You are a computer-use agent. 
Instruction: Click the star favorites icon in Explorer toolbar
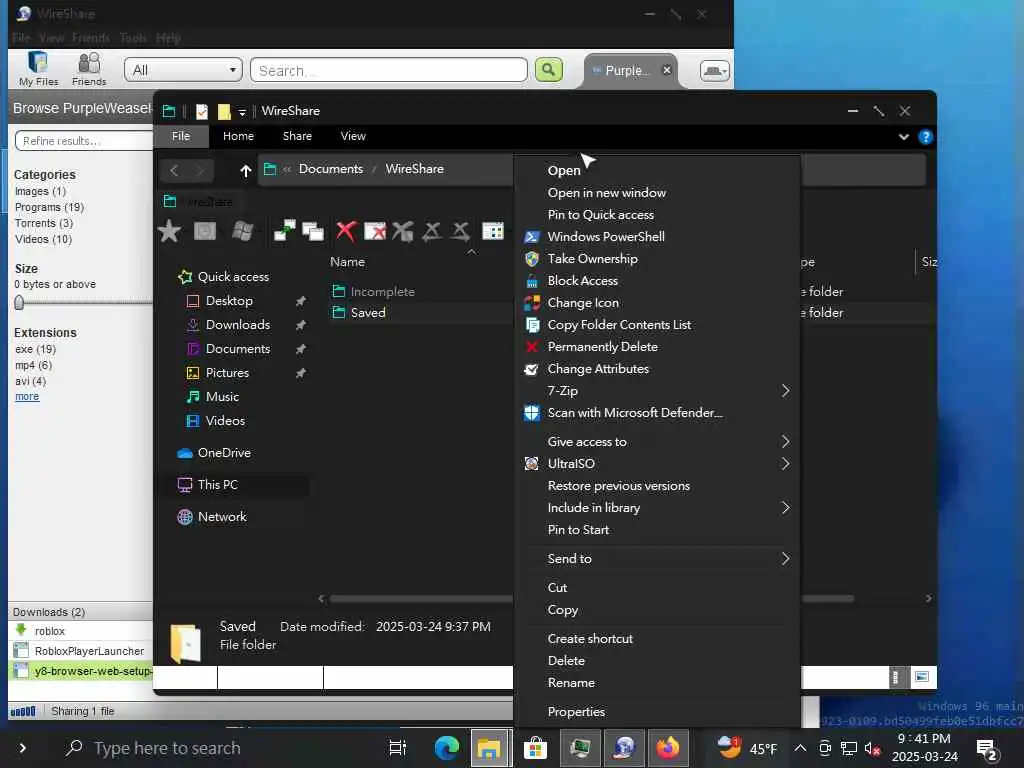(x=169, y=231)
